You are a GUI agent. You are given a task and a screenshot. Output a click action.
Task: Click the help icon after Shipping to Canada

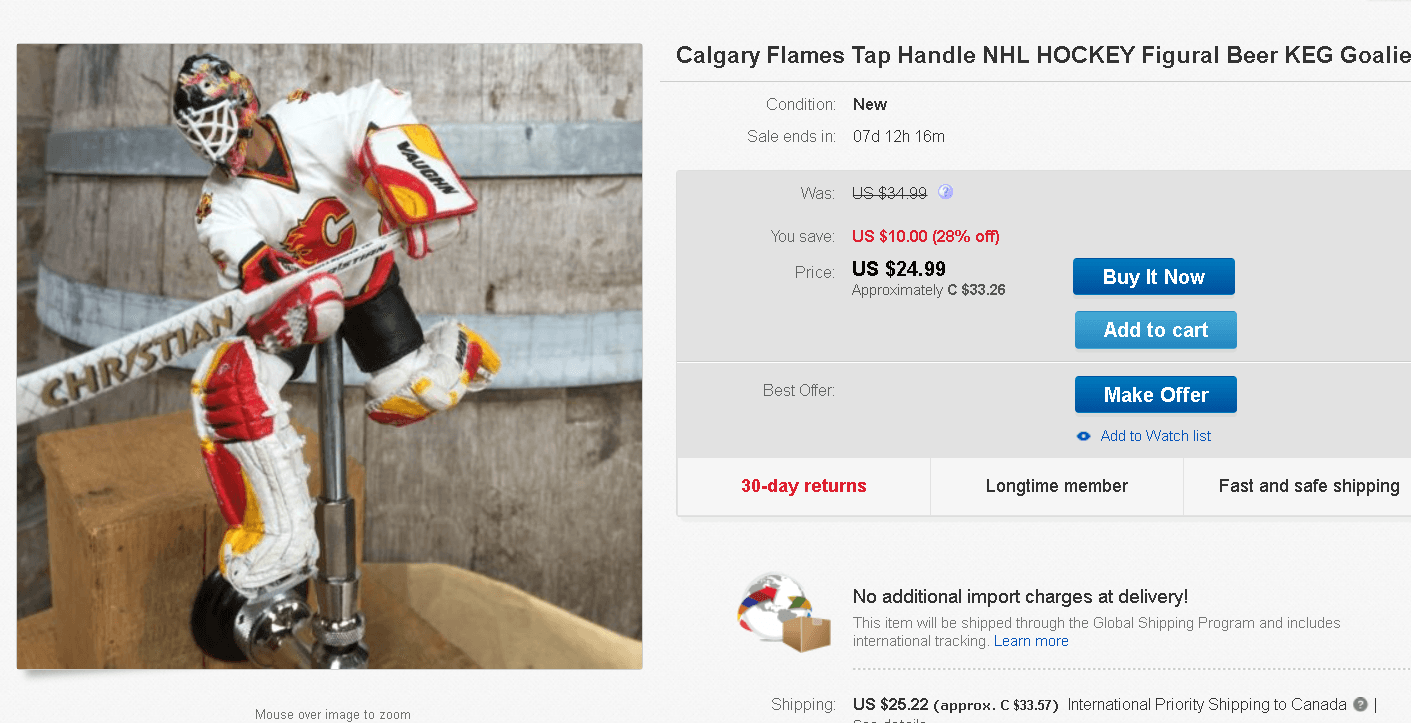tap(1360, 705)
